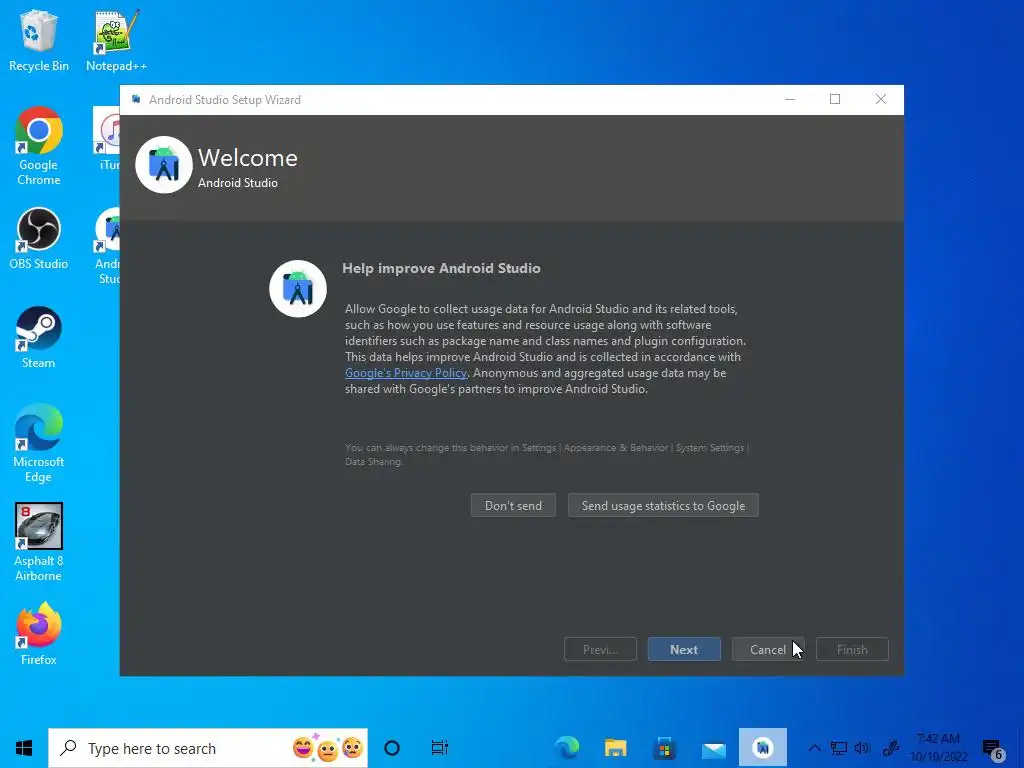Open File Explorer from the taskbar
This screenshot has height=768, width=1024.
pyautogui.click(x=615, y=748)
